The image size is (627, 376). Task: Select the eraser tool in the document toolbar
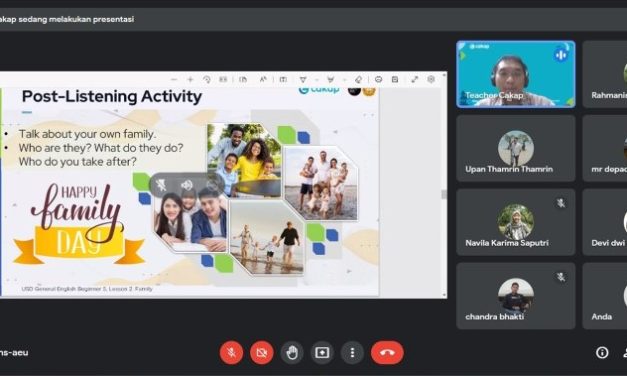click(x=358, y=80)
